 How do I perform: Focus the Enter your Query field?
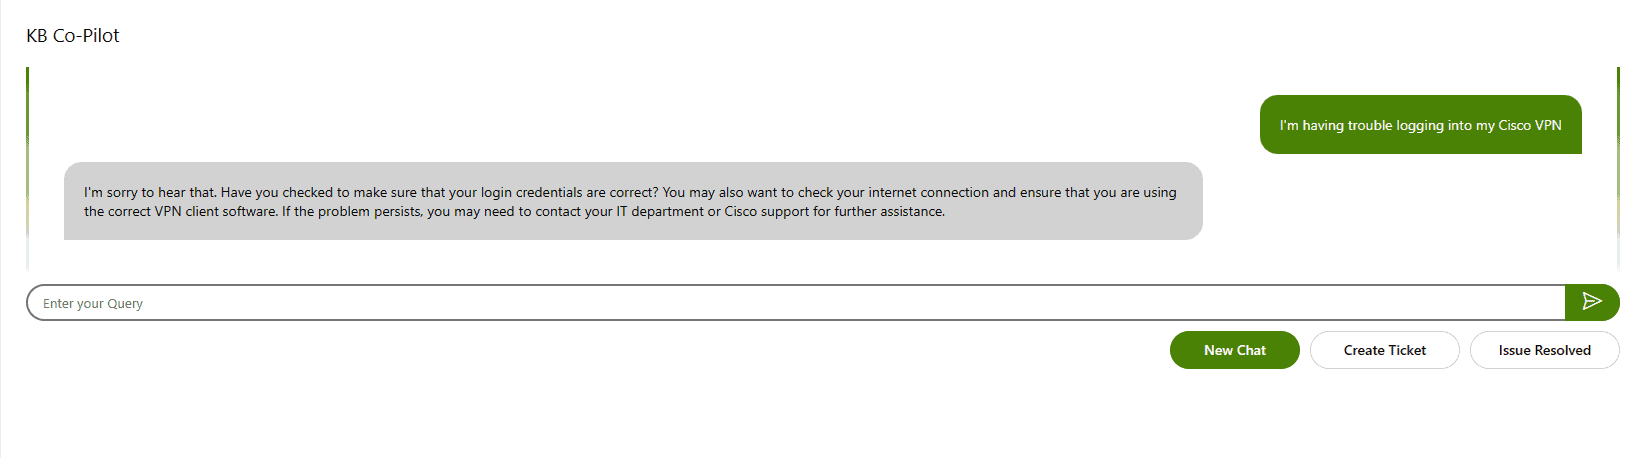[796, 303]
